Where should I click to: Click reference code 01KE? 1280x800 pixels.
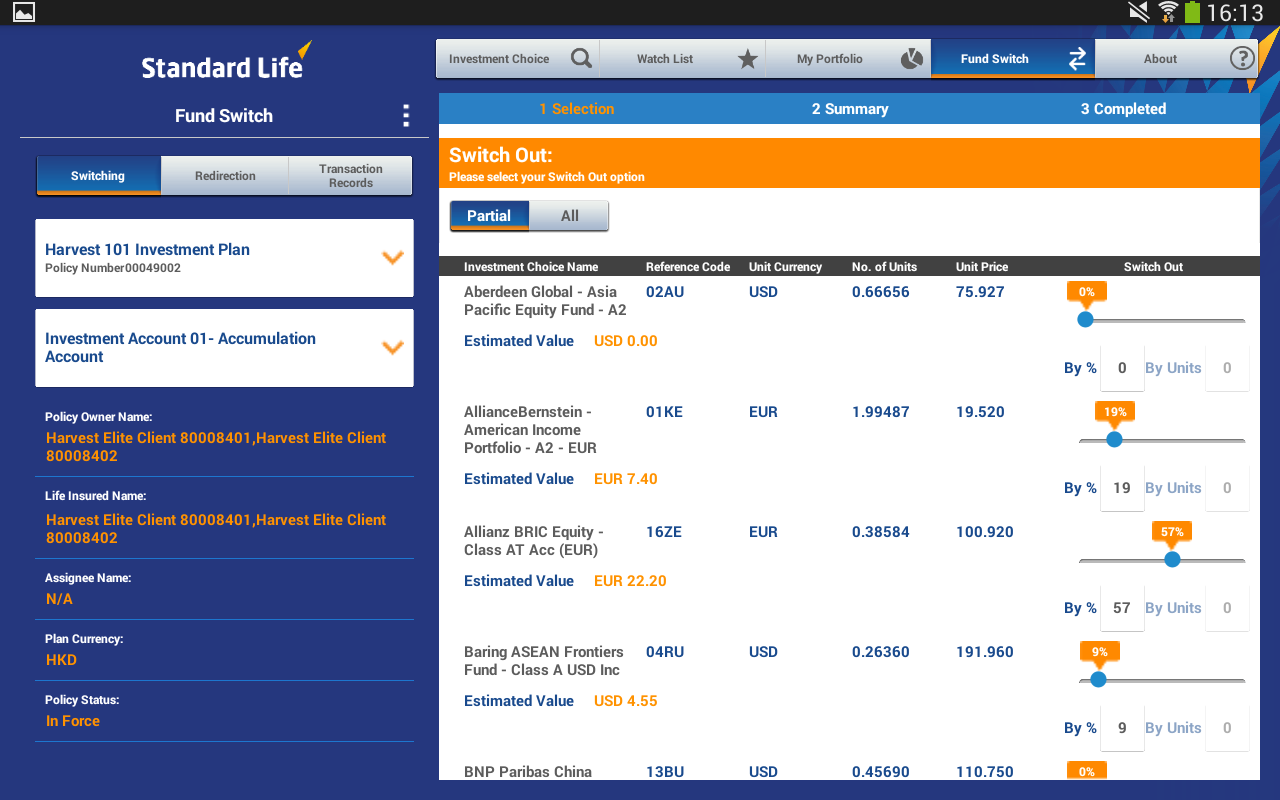pyautogui.click(x=664, y=412)
